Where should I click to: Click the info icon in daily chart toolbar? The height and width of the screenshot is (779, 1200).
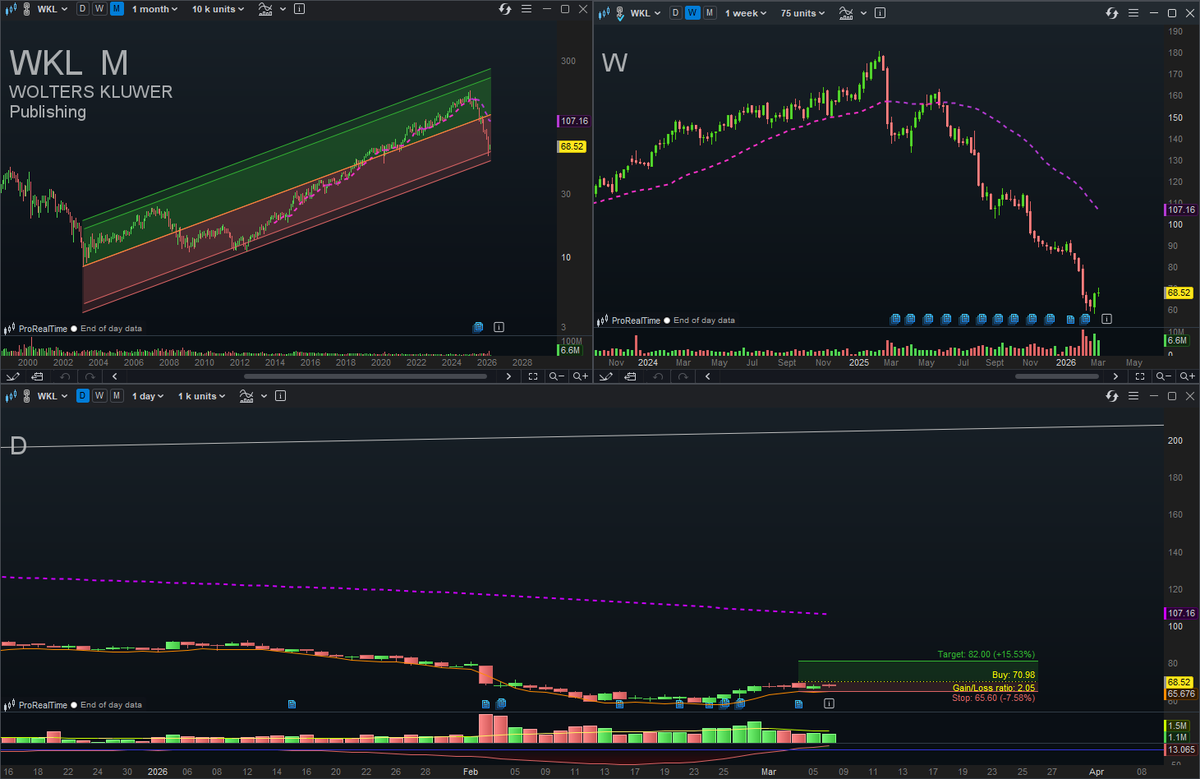pos(283,396)
